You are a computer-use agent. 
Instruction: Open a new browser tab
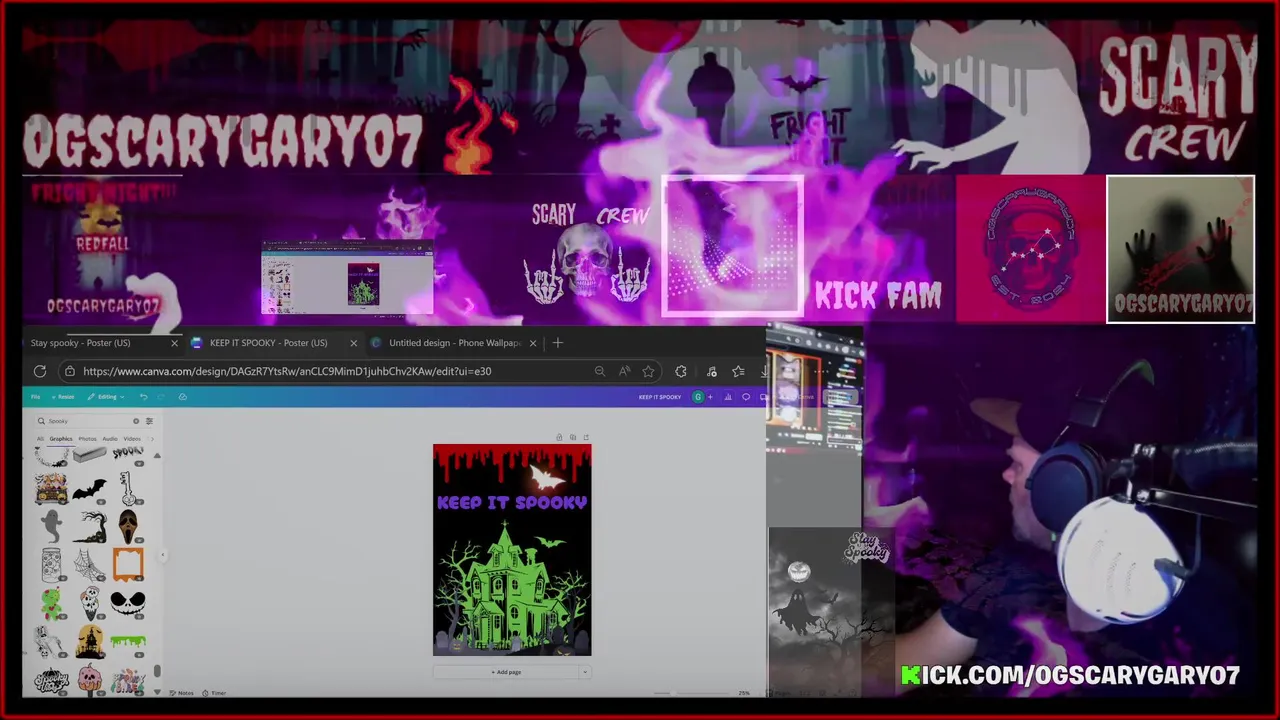558,343
